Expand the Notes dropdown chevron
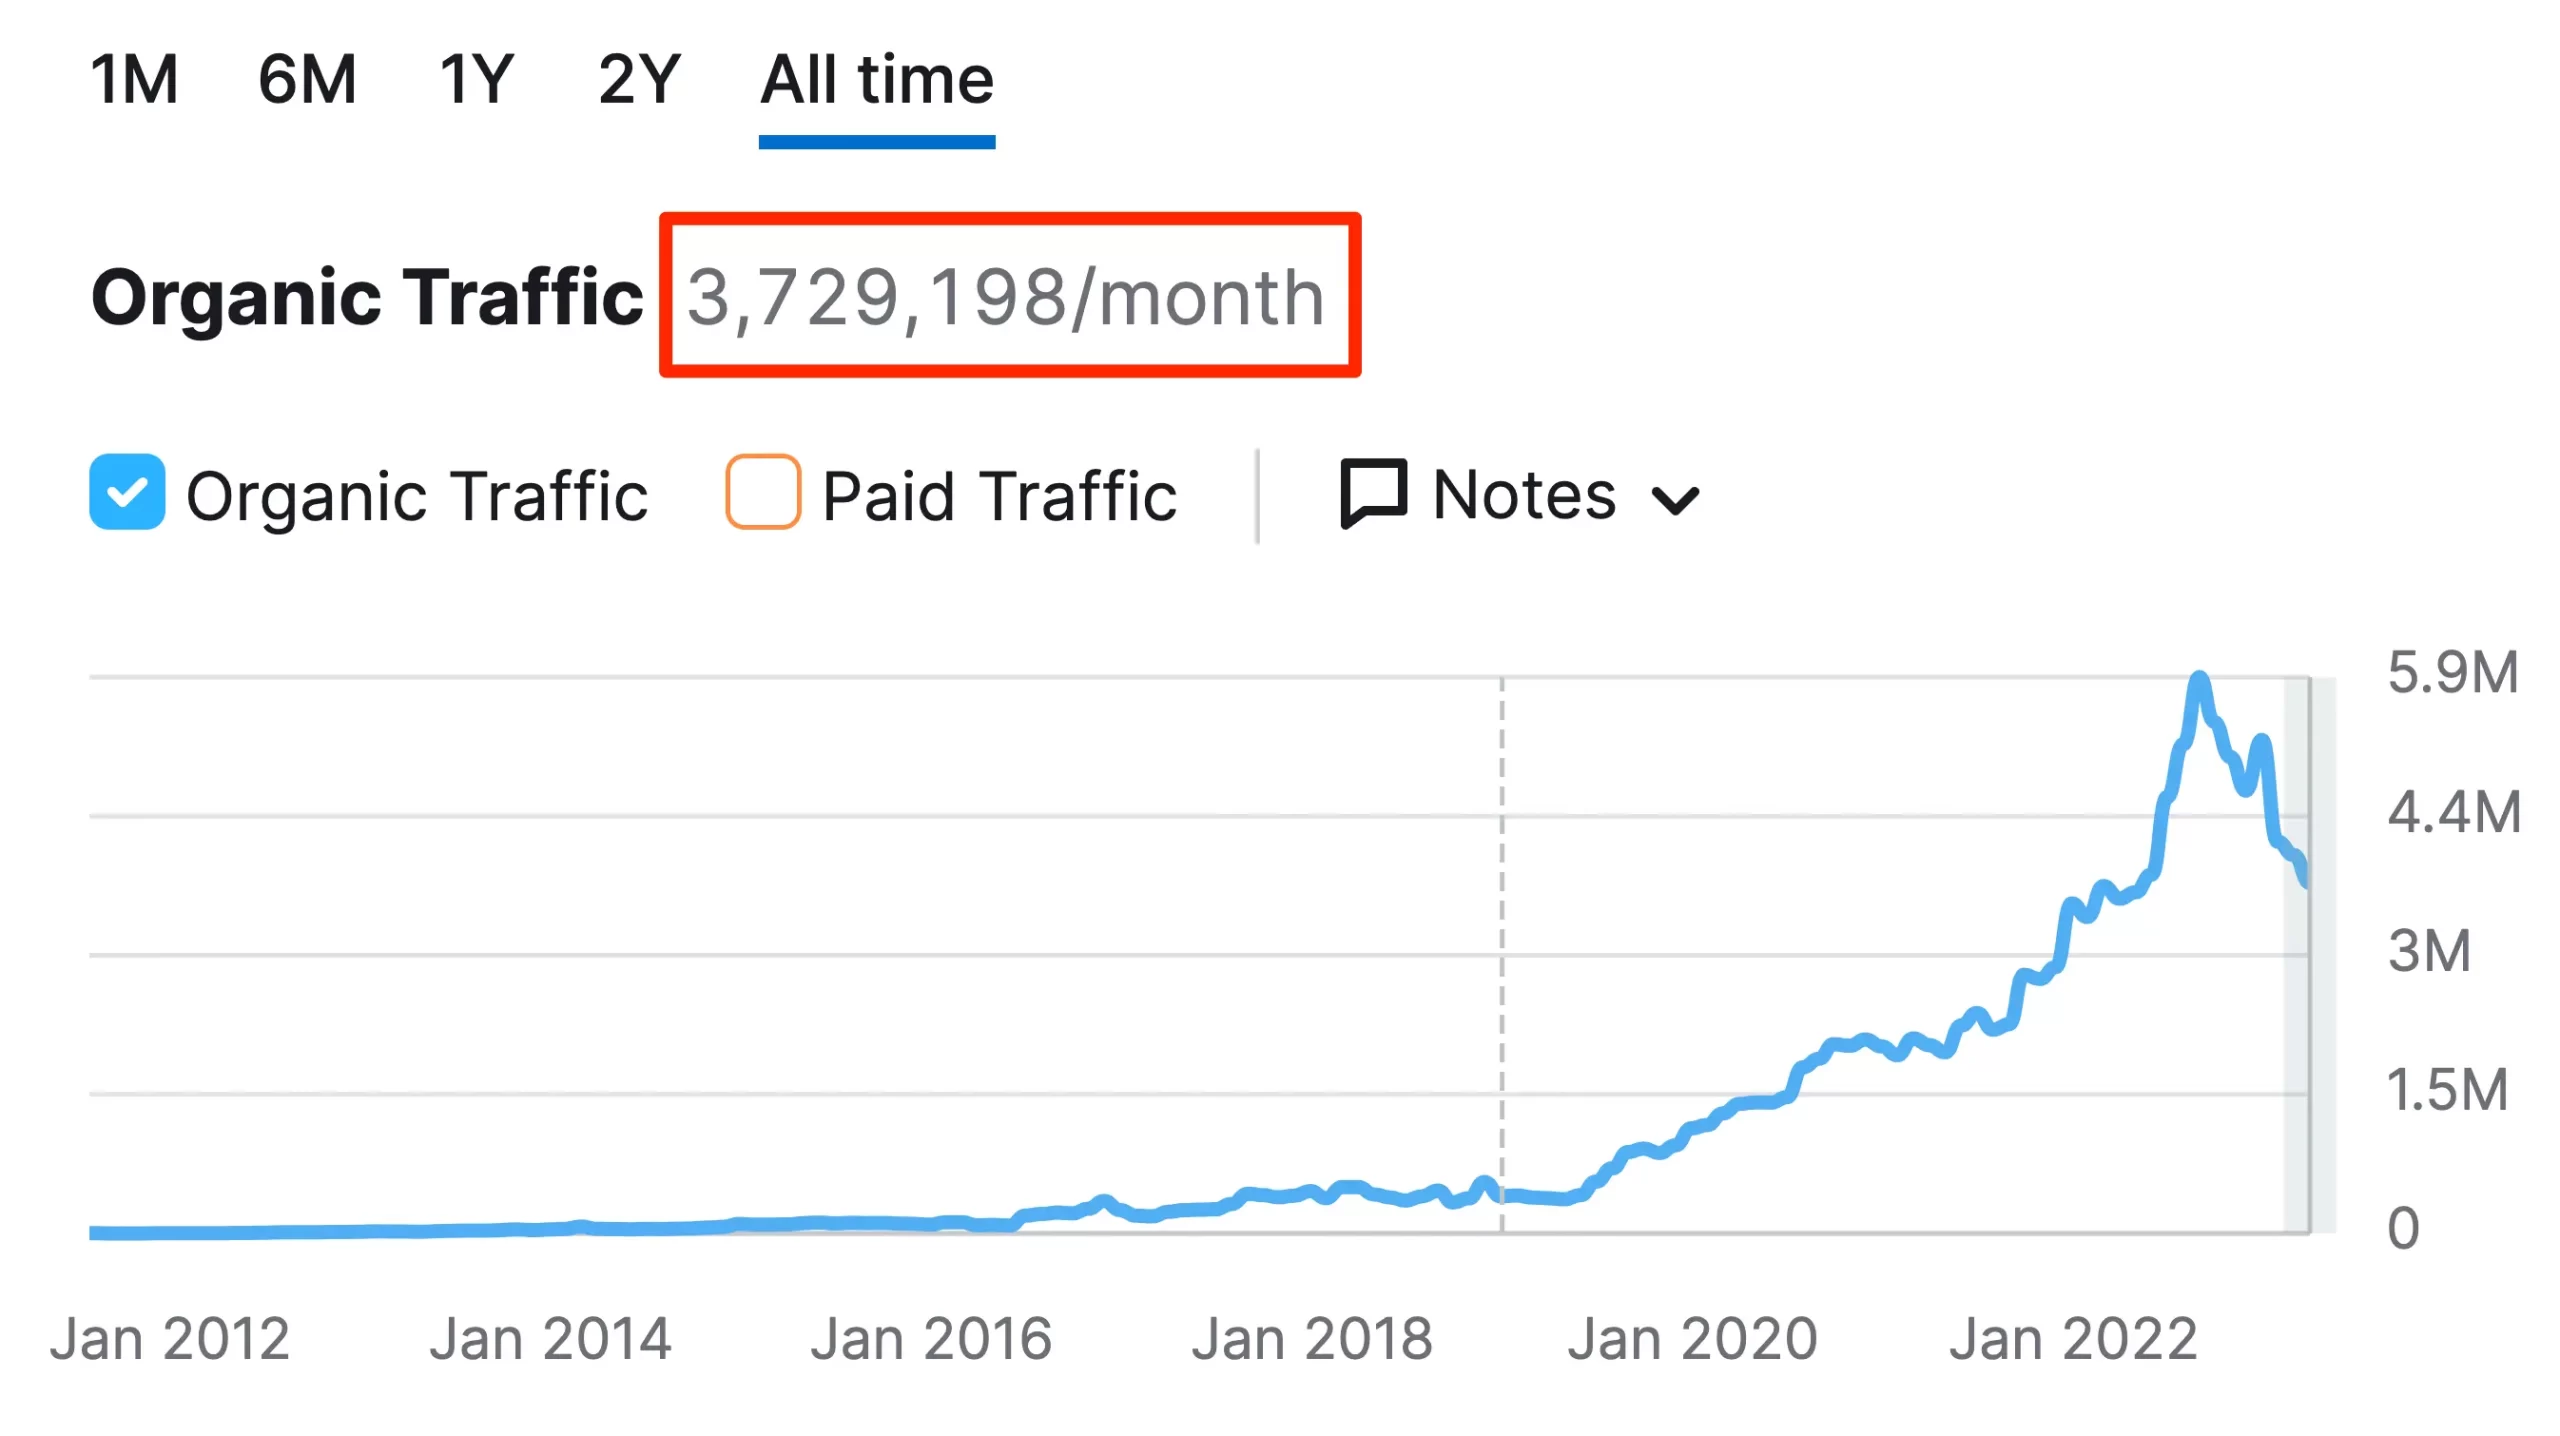 (x=1675, y=499)
